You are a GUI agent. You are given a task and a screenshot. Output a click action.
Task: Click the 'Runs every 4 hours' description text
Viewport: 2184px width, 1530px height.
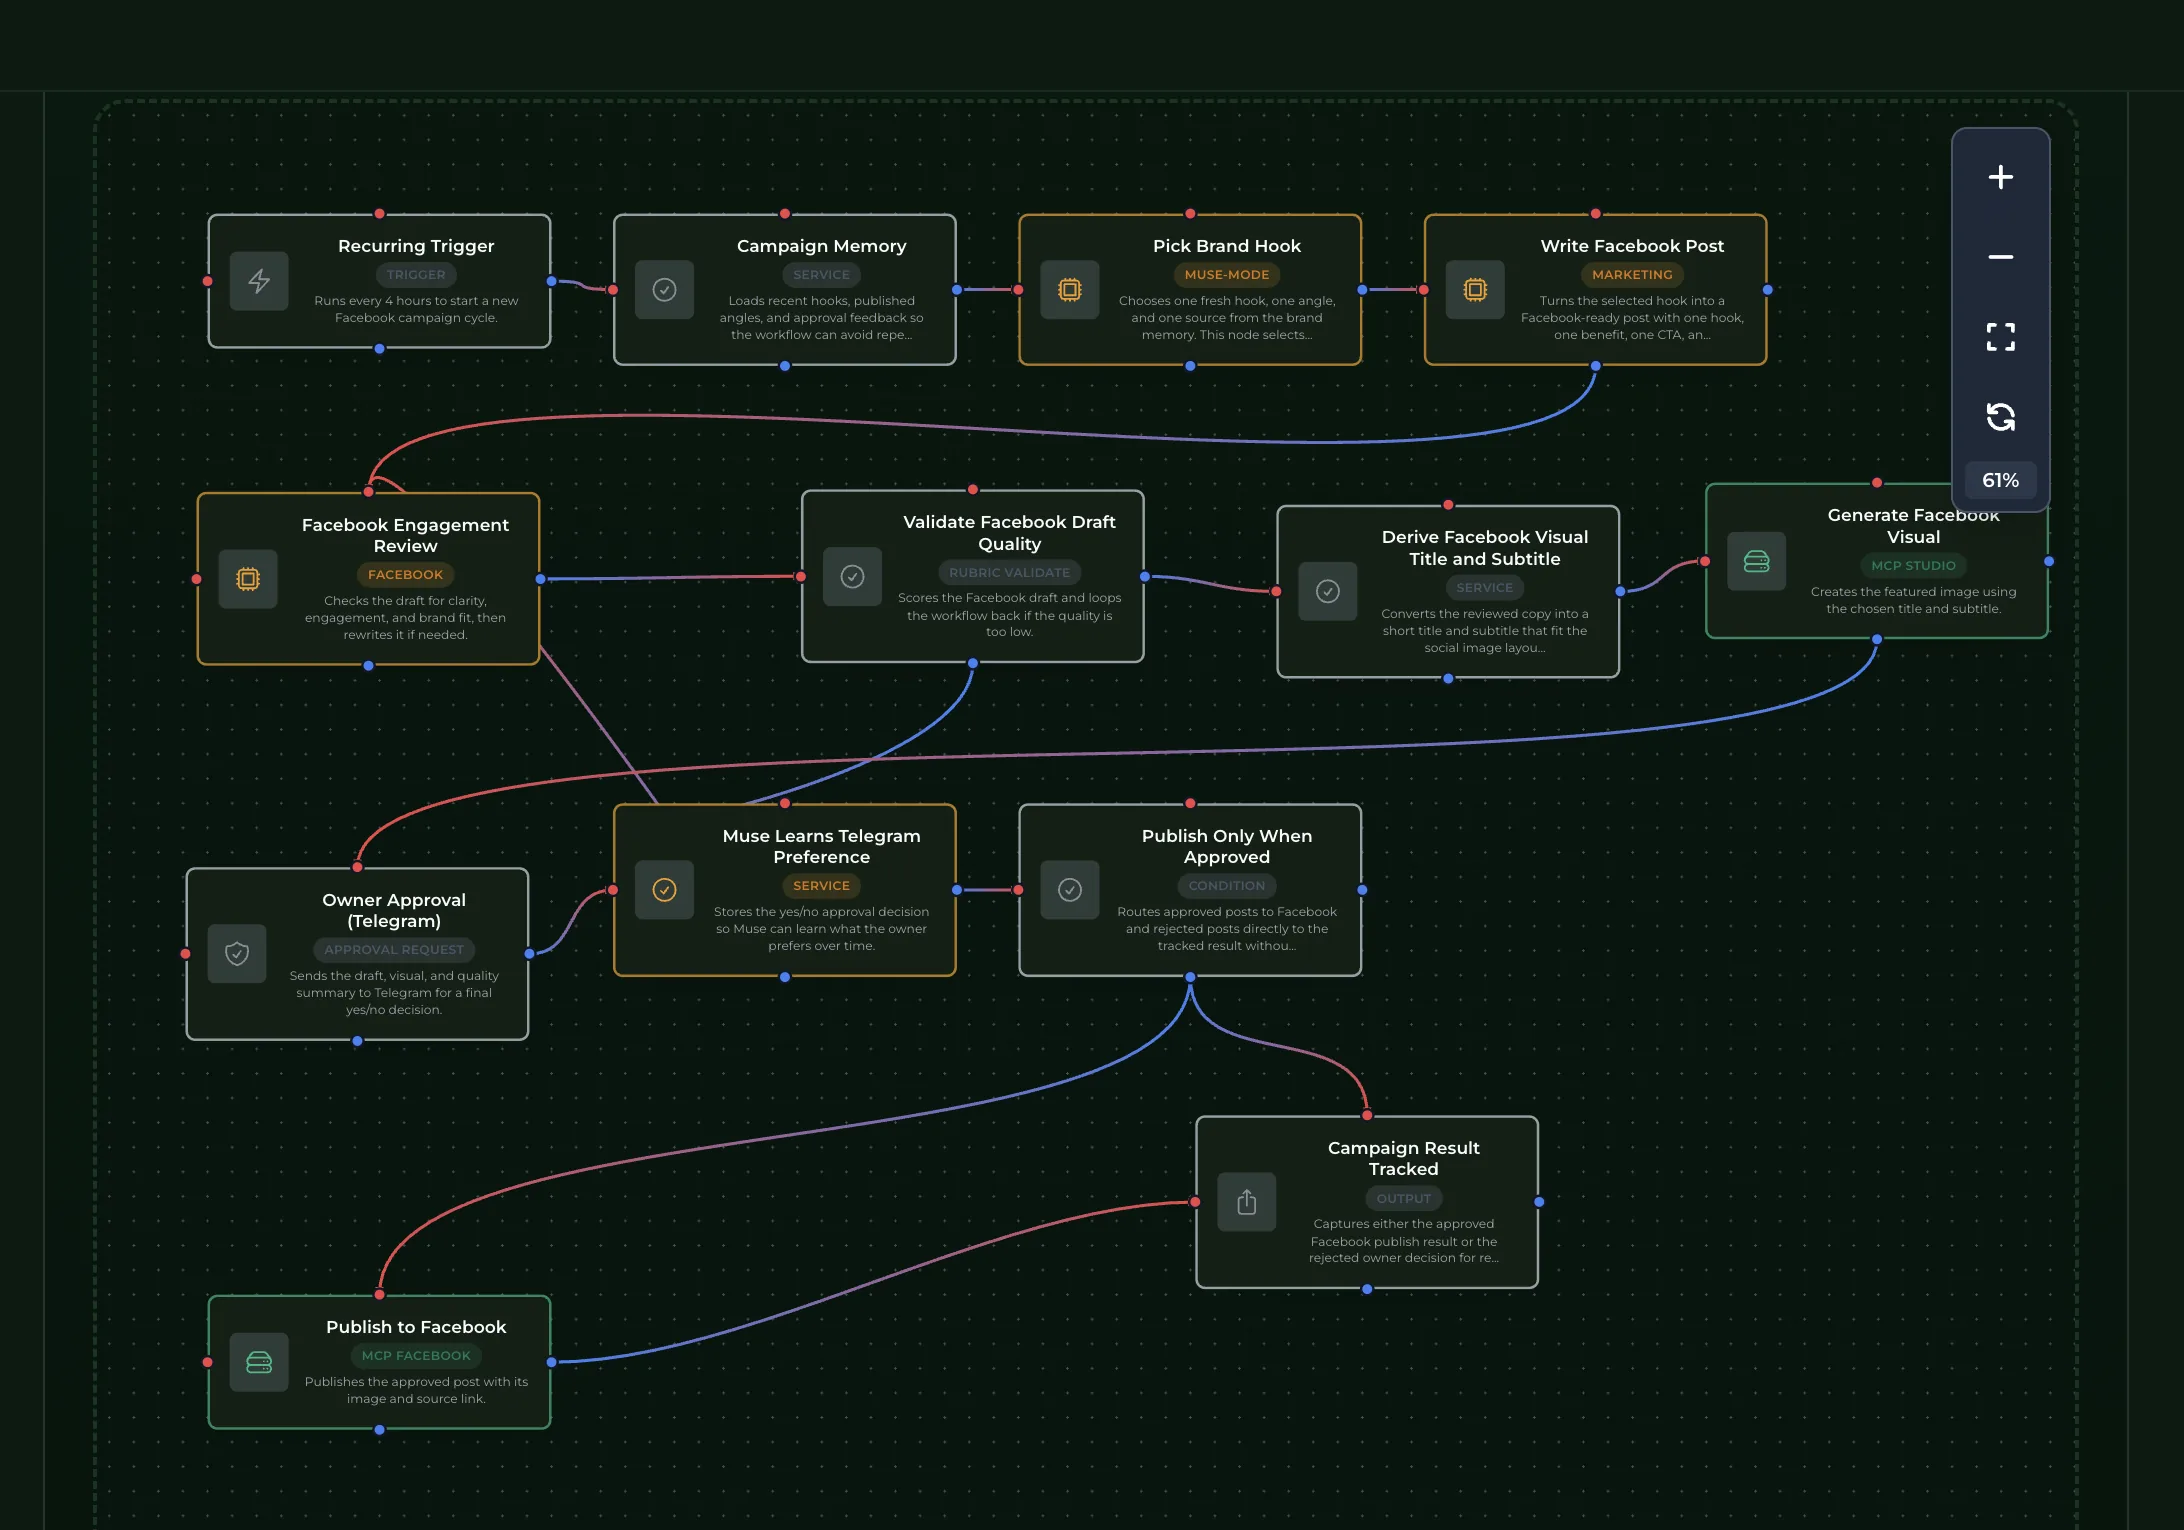click(x=416, y=309)
